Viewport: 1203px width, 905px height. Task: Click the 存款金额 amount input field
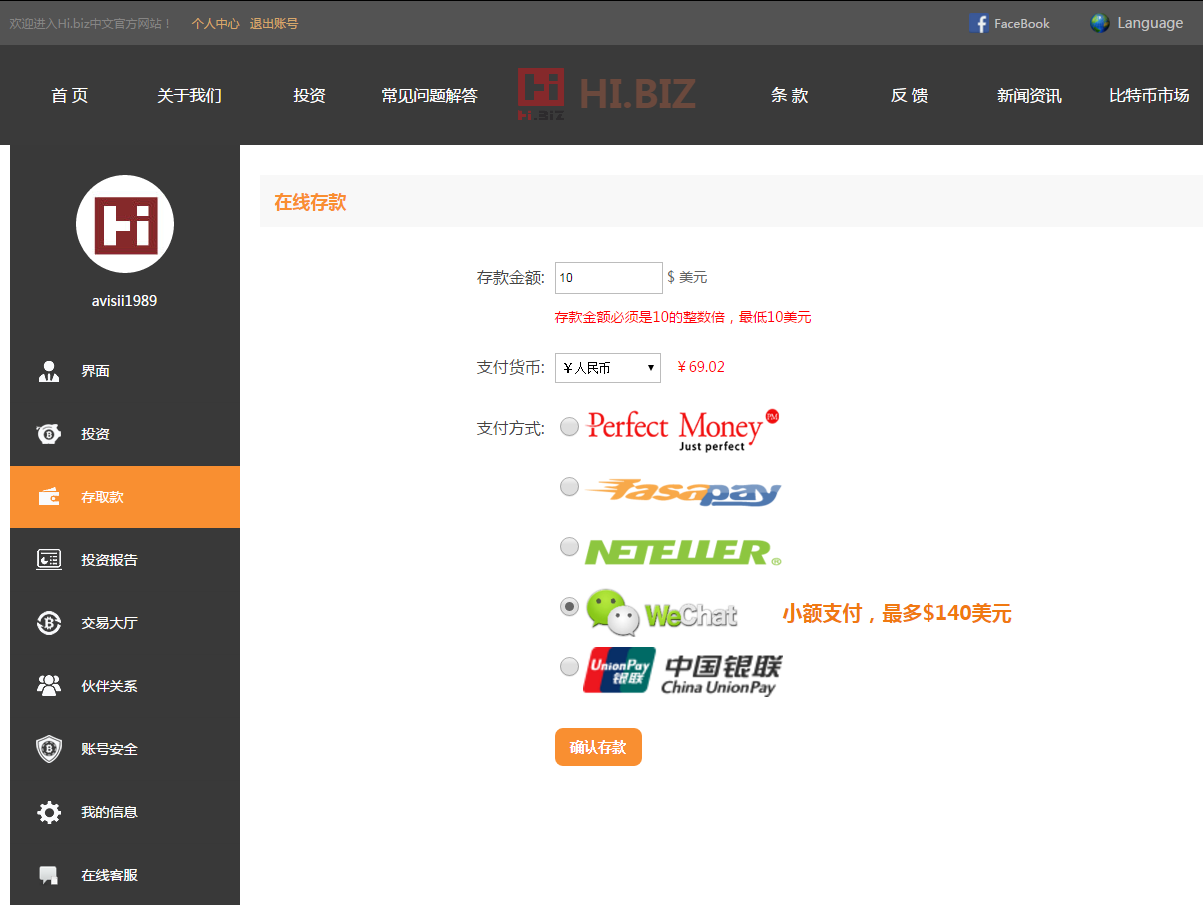[x=608, y=278]
